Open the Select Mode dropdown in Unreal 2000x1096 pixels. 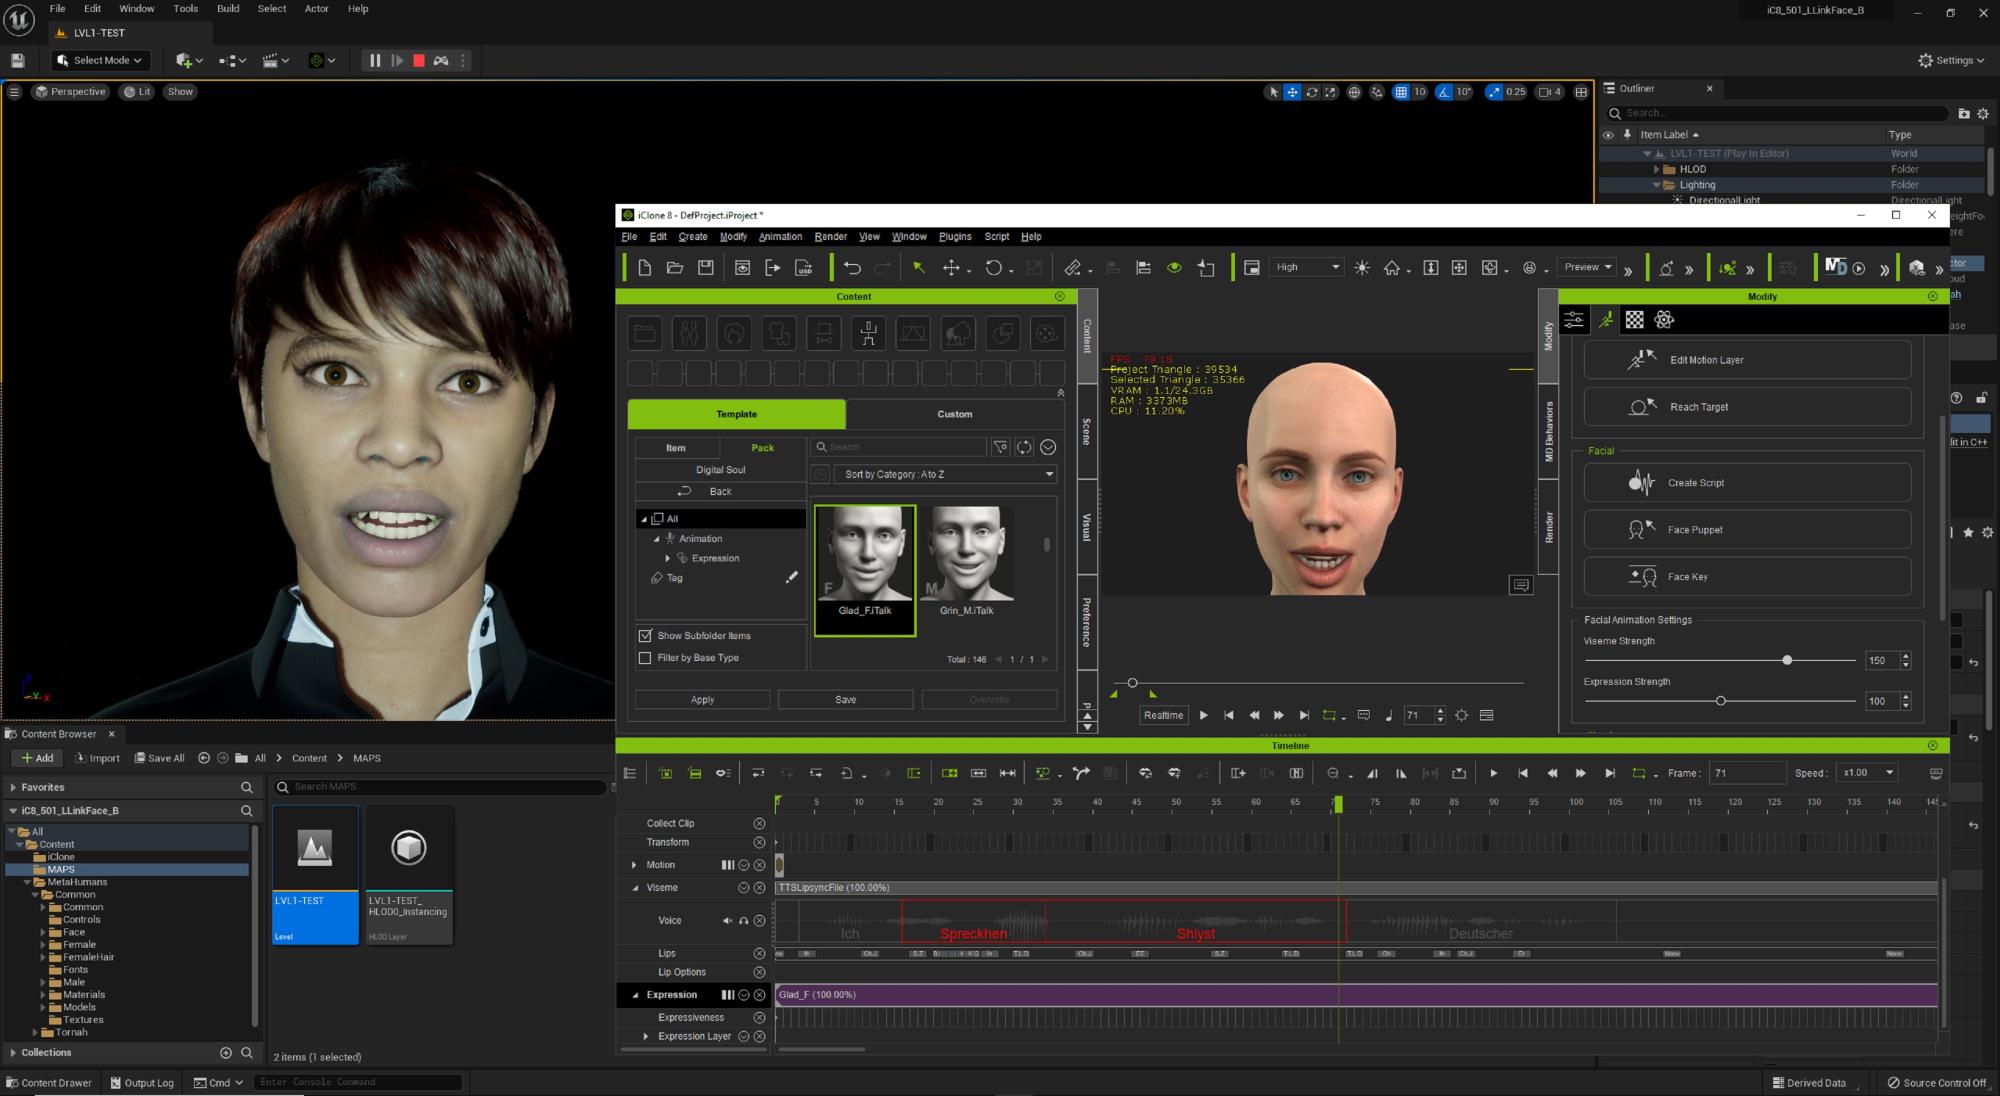click(101, 60)
